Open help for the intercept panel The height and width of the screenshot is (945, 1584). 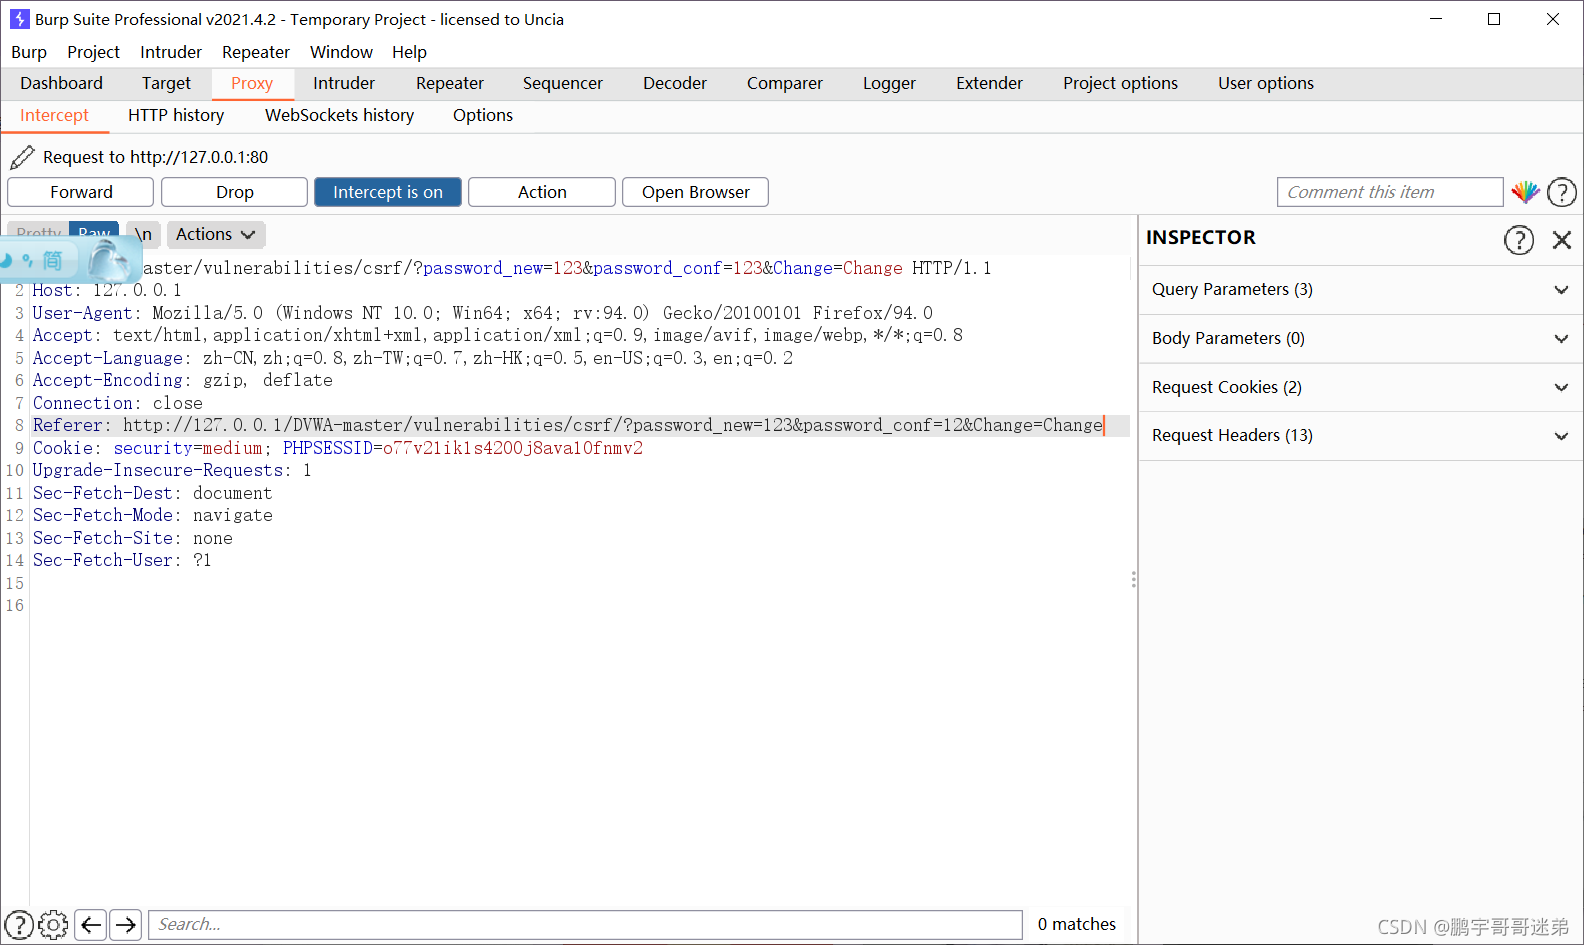(1562, 192)
